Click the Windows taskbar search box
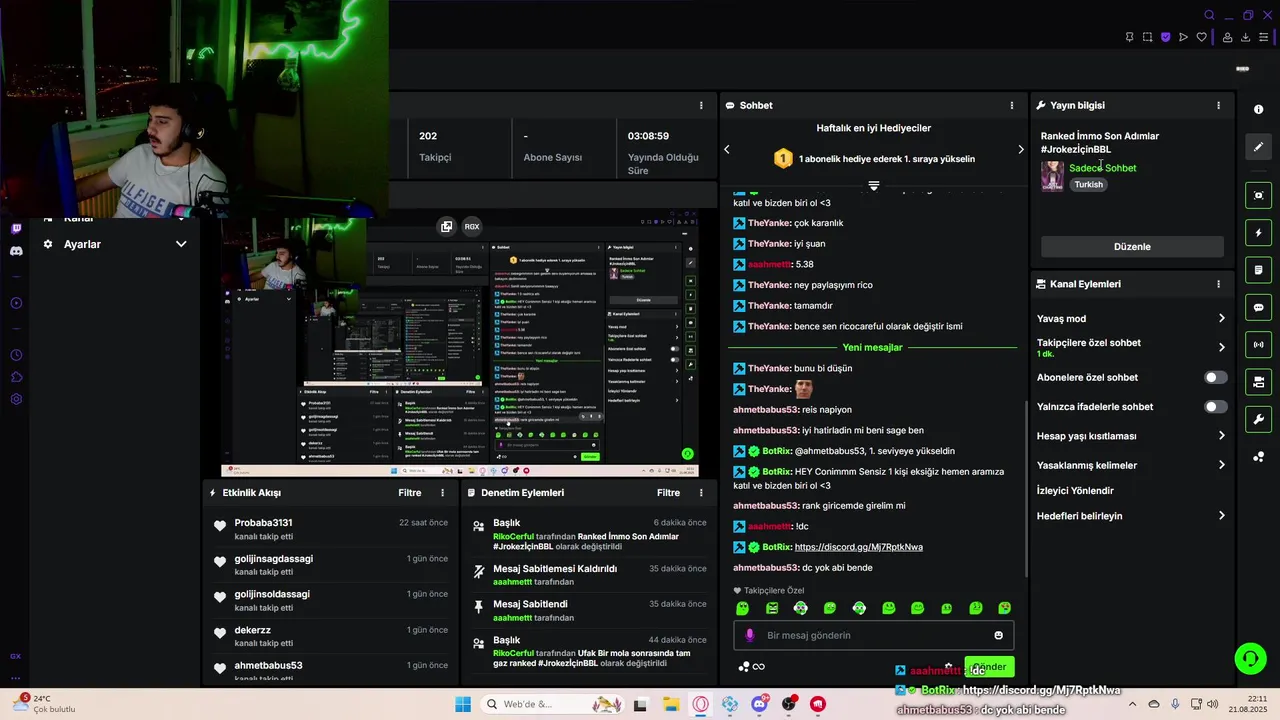1280x720 pixels. [x=554, y=704]
